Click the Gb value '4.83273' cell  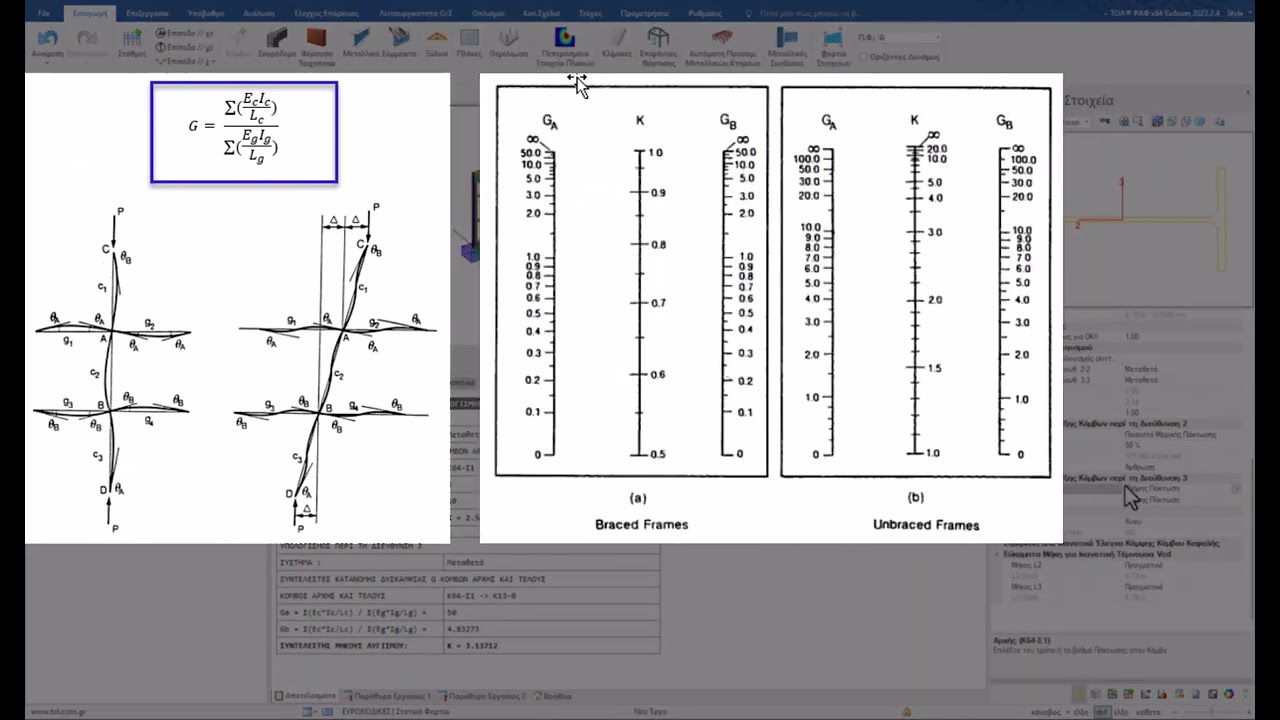tap(552, 629)
